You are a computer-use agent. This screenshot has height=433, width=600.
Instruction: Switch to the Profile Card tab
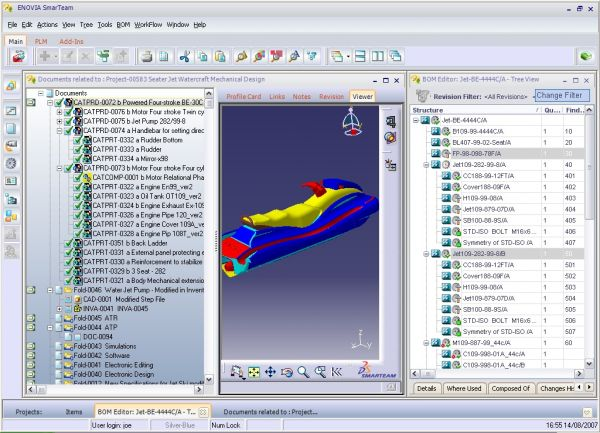pyautogui.click(x=244, y=97)
